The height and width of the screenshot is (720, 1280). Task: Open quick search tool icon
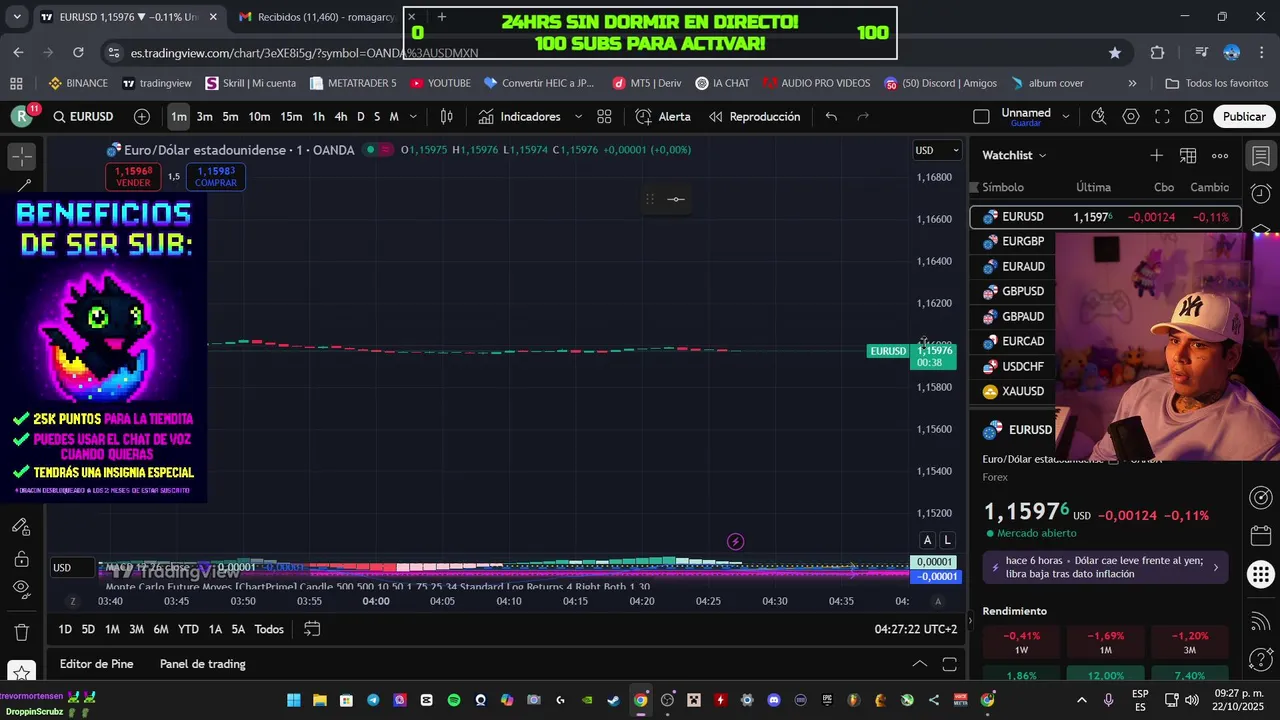coord(1099,117)
